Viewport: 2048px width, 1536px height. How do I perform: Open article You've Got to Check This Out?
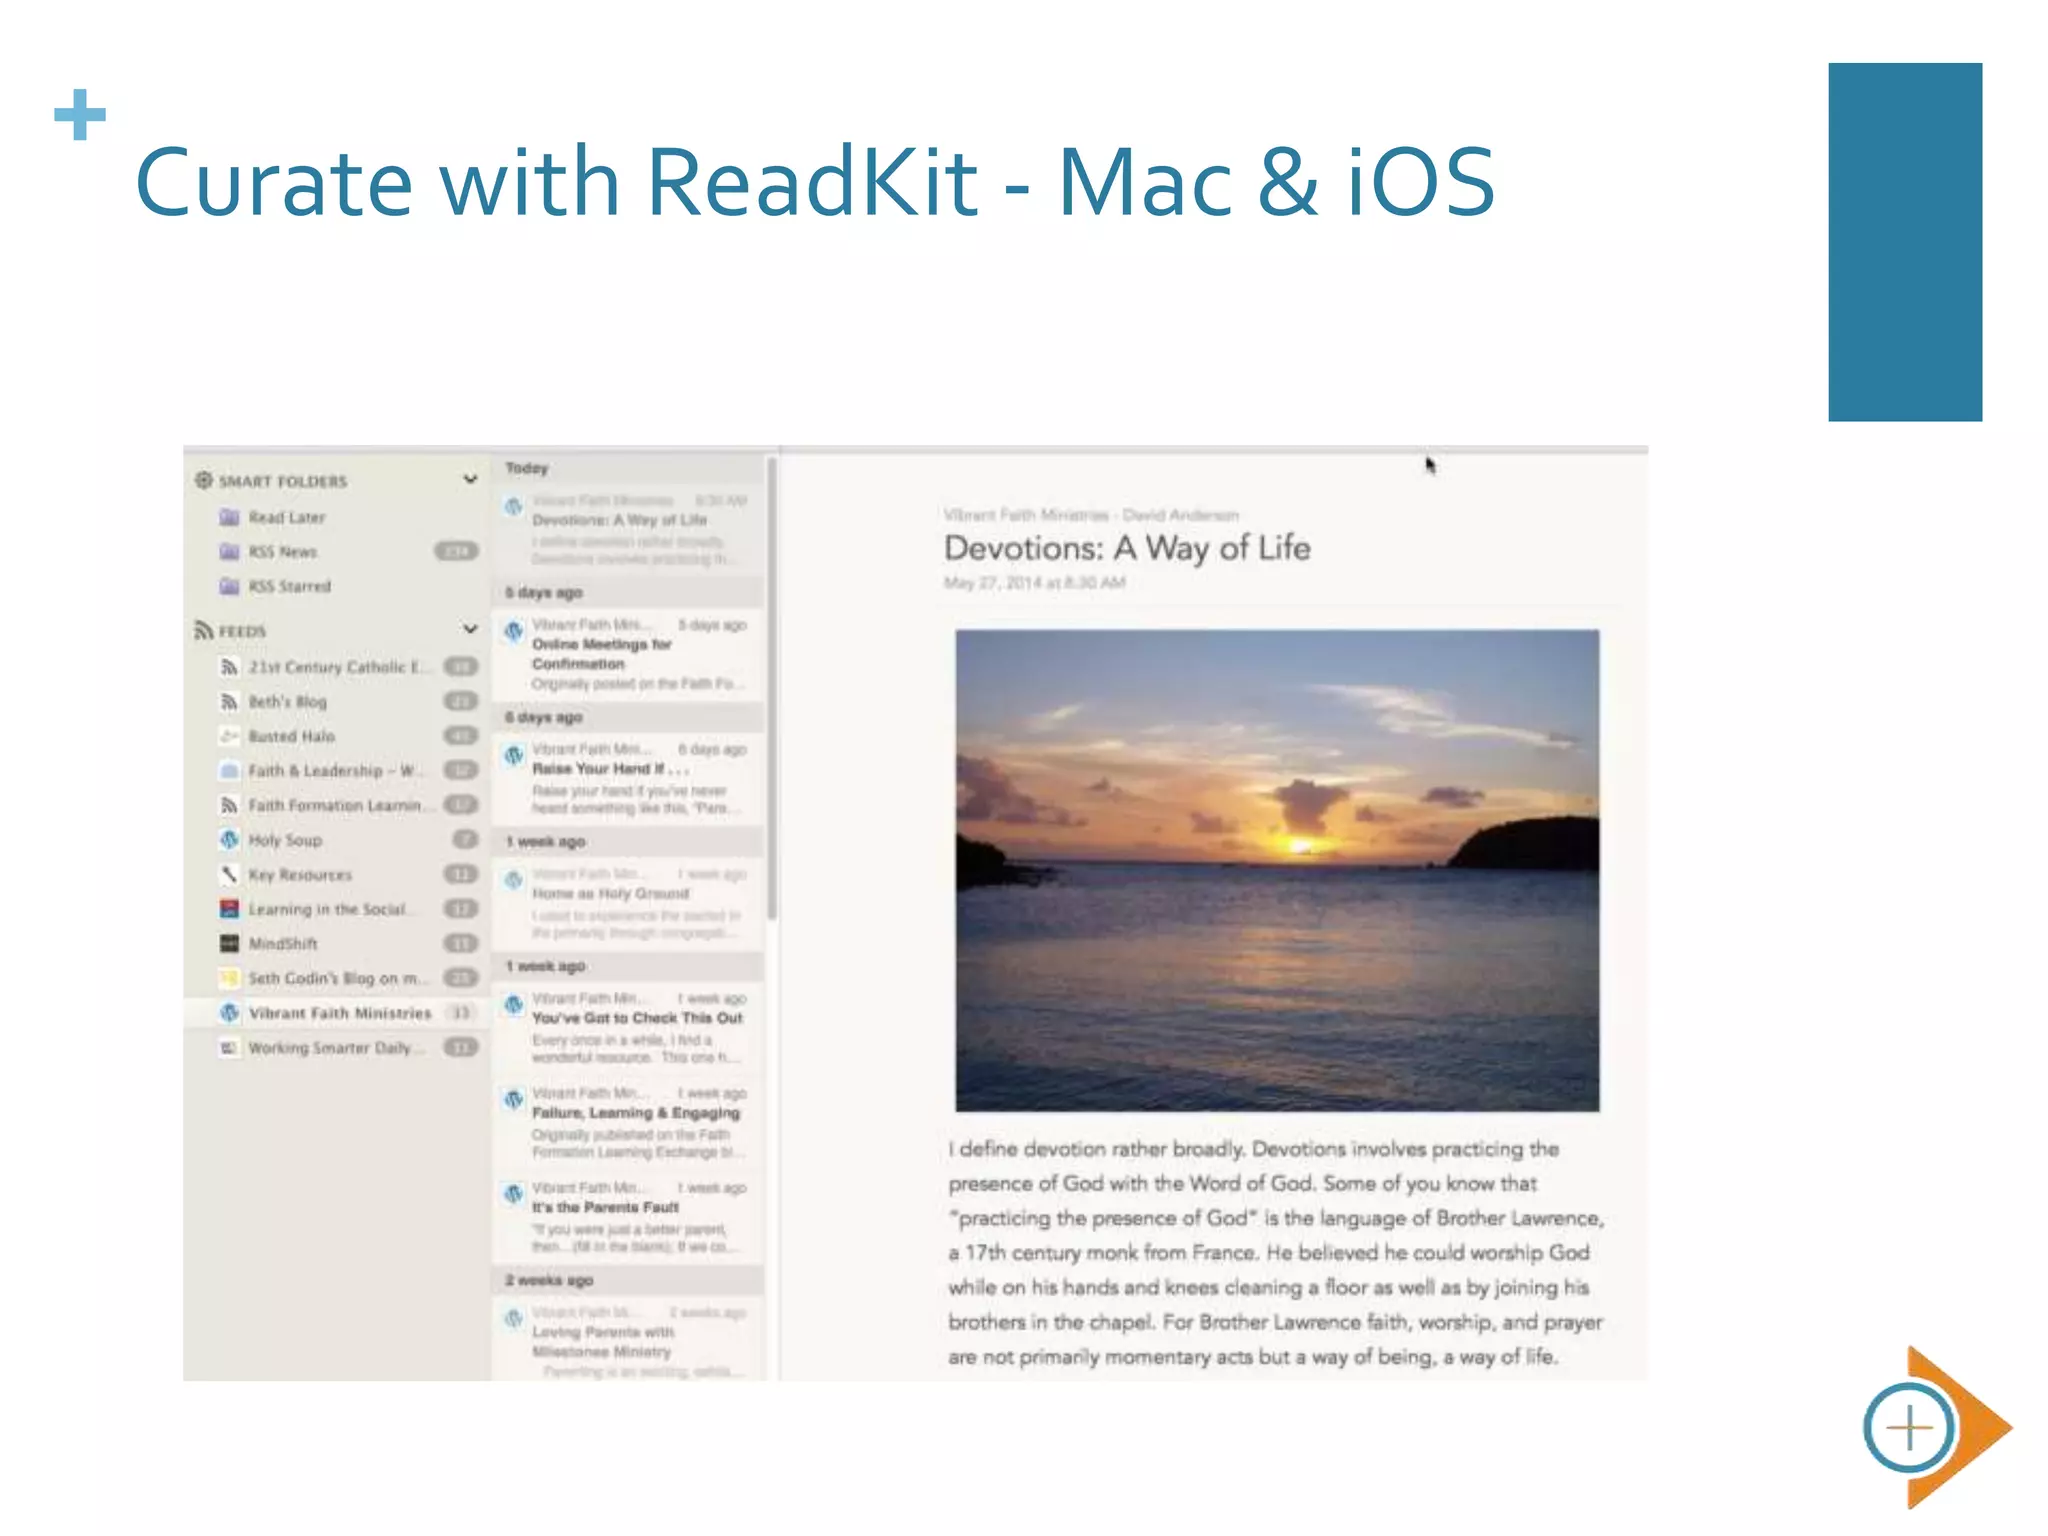628,1027
